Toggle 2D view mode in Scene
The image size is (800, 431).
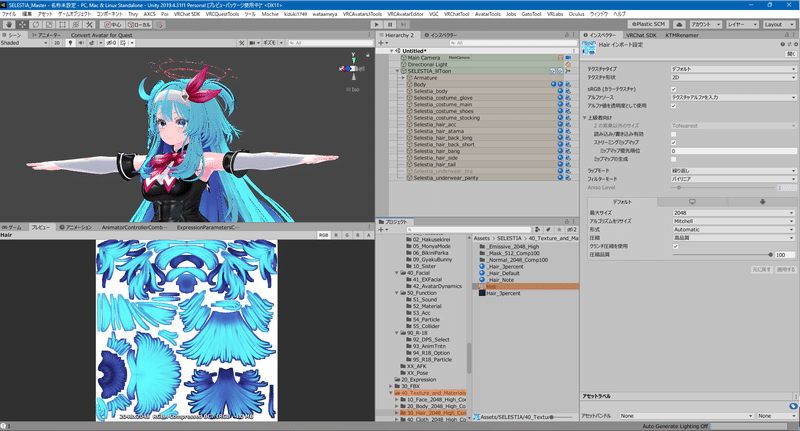(57, 43)
